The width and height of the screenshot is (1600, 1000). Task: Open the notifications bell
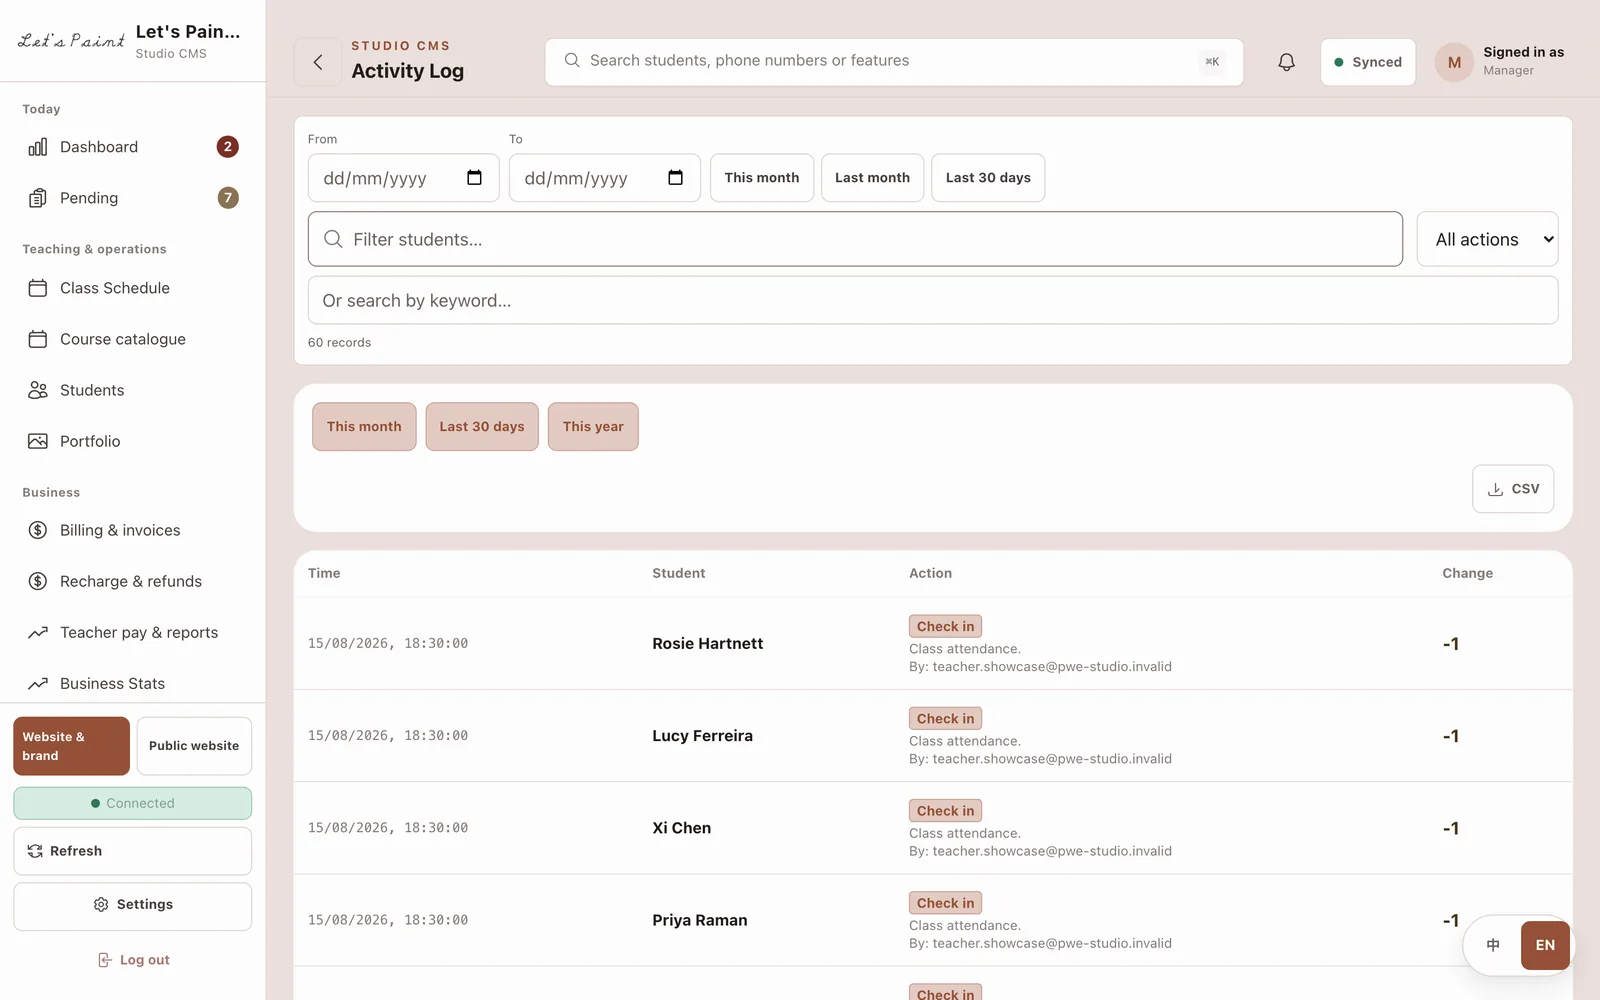point(1286,62)
